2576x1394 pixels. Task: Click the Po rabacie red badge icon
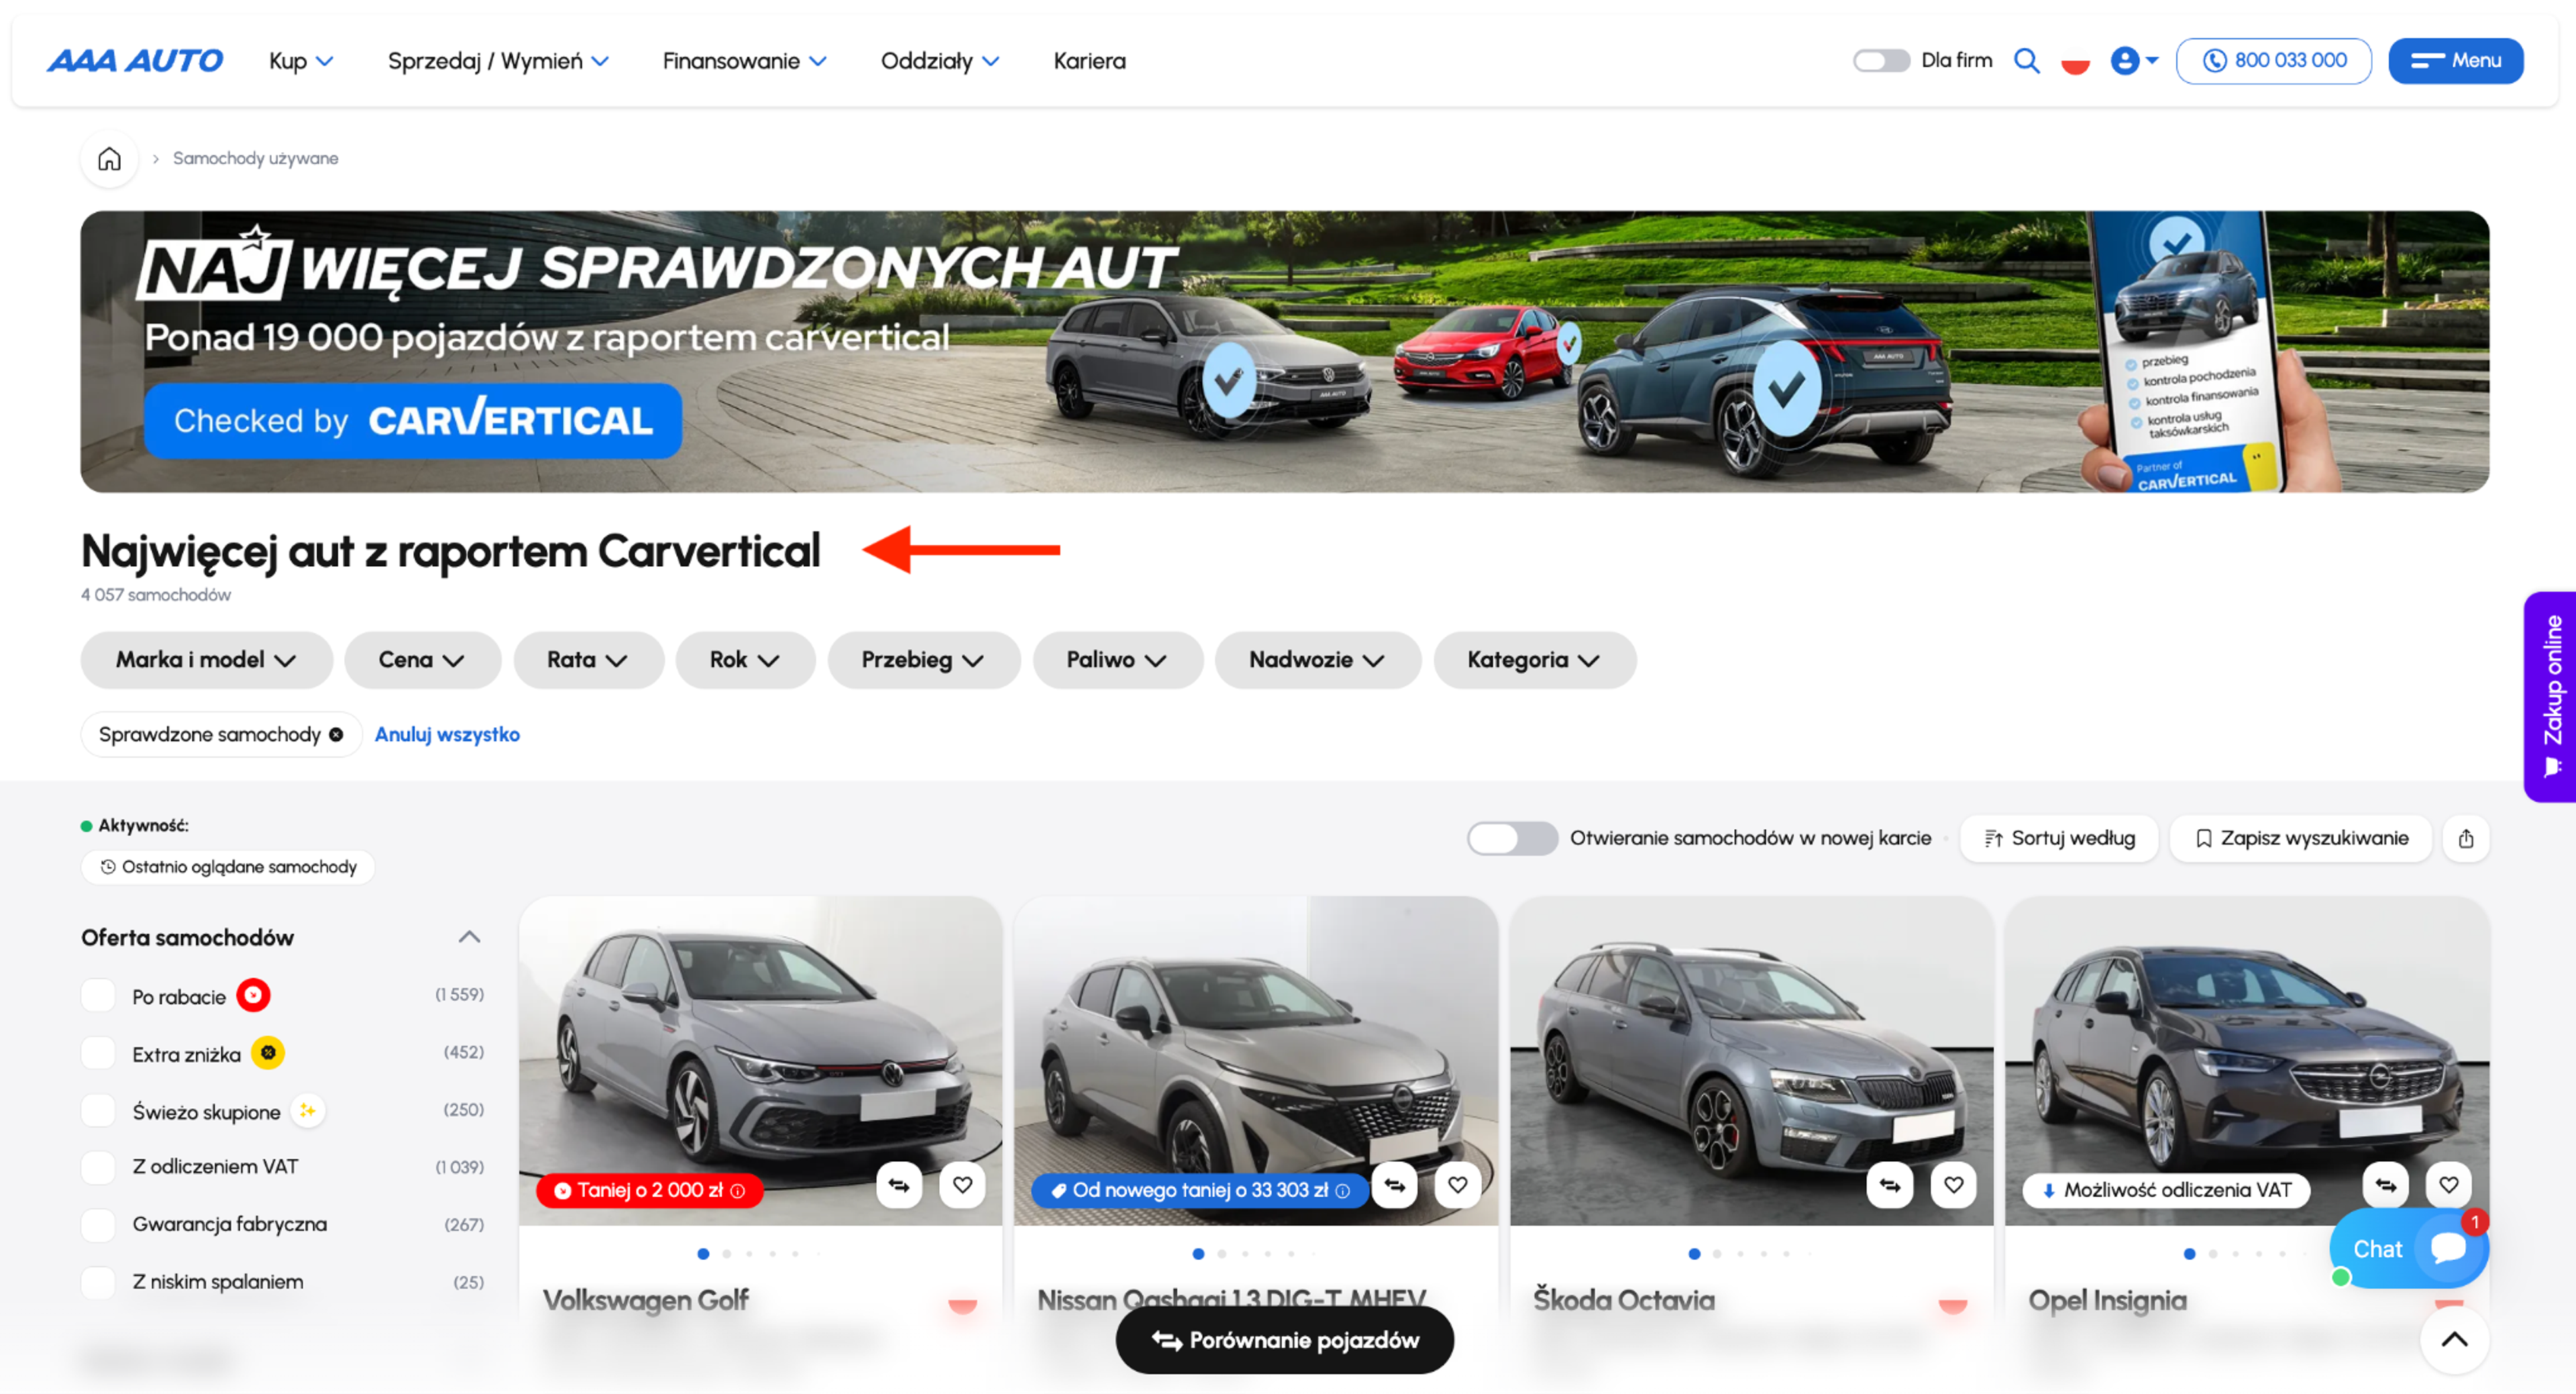(253, 995)
